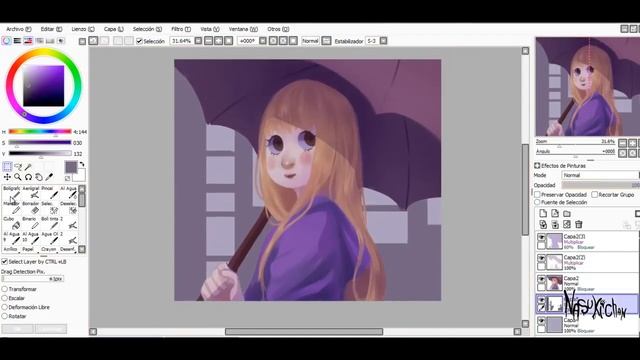Image resolution: width=640 pixels, height=360 pixels.
Task: Hide the Capa2(3) layer
Action: pos(541,237)
